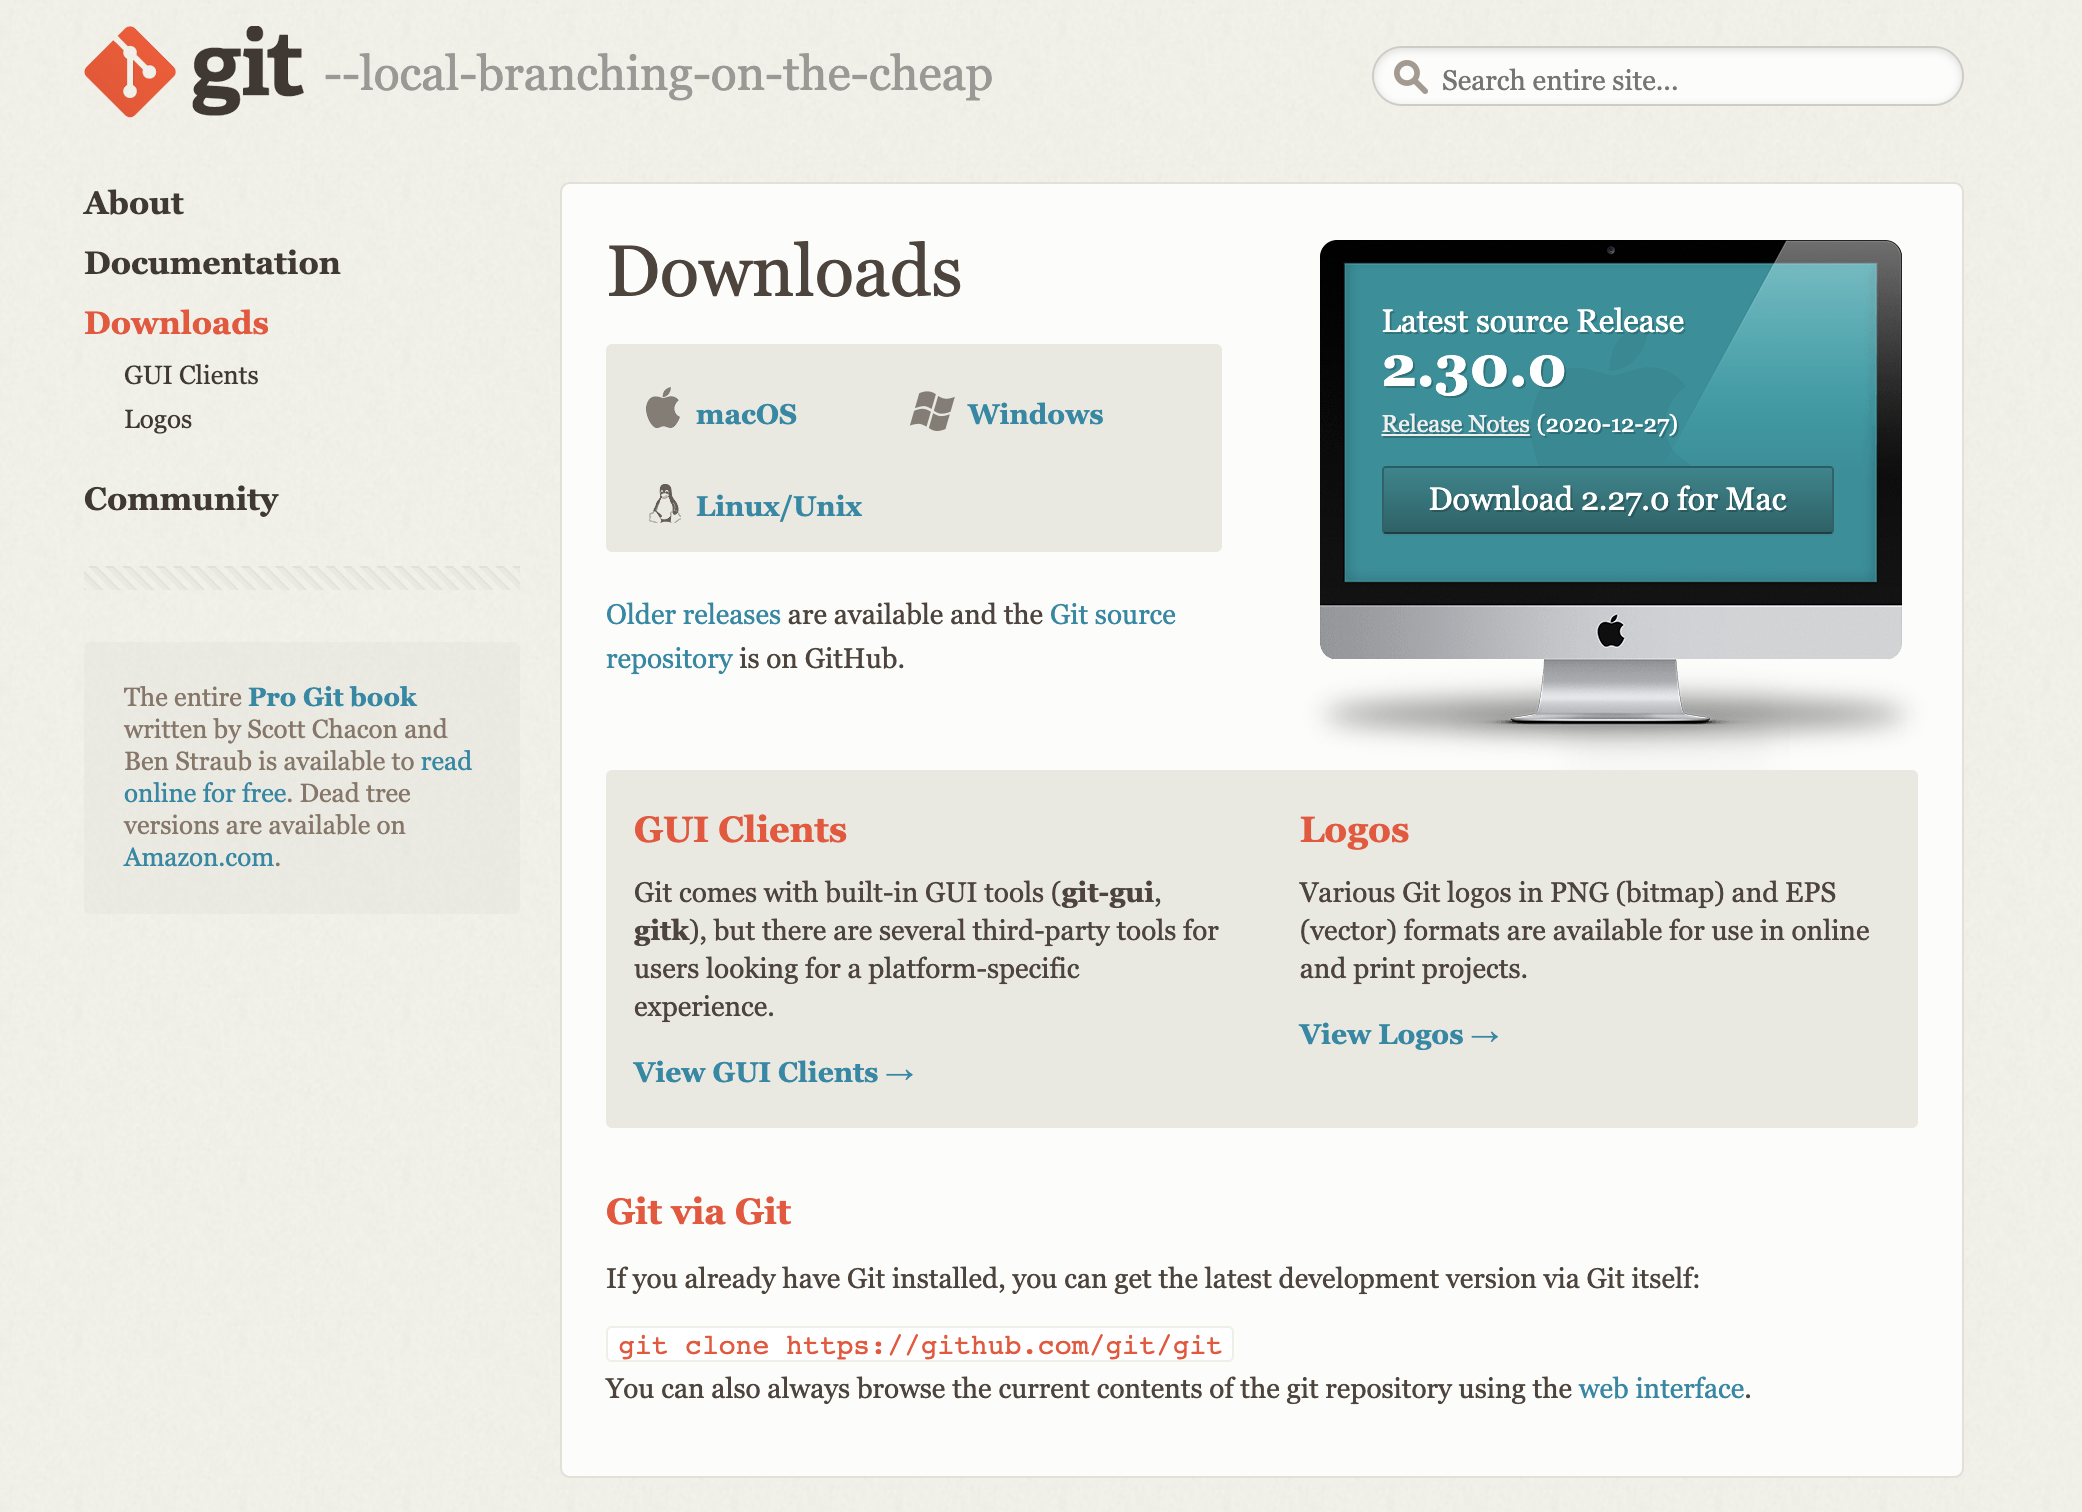Open the Pro Git book link
Screen dimensions: 2082x1512
332,697
